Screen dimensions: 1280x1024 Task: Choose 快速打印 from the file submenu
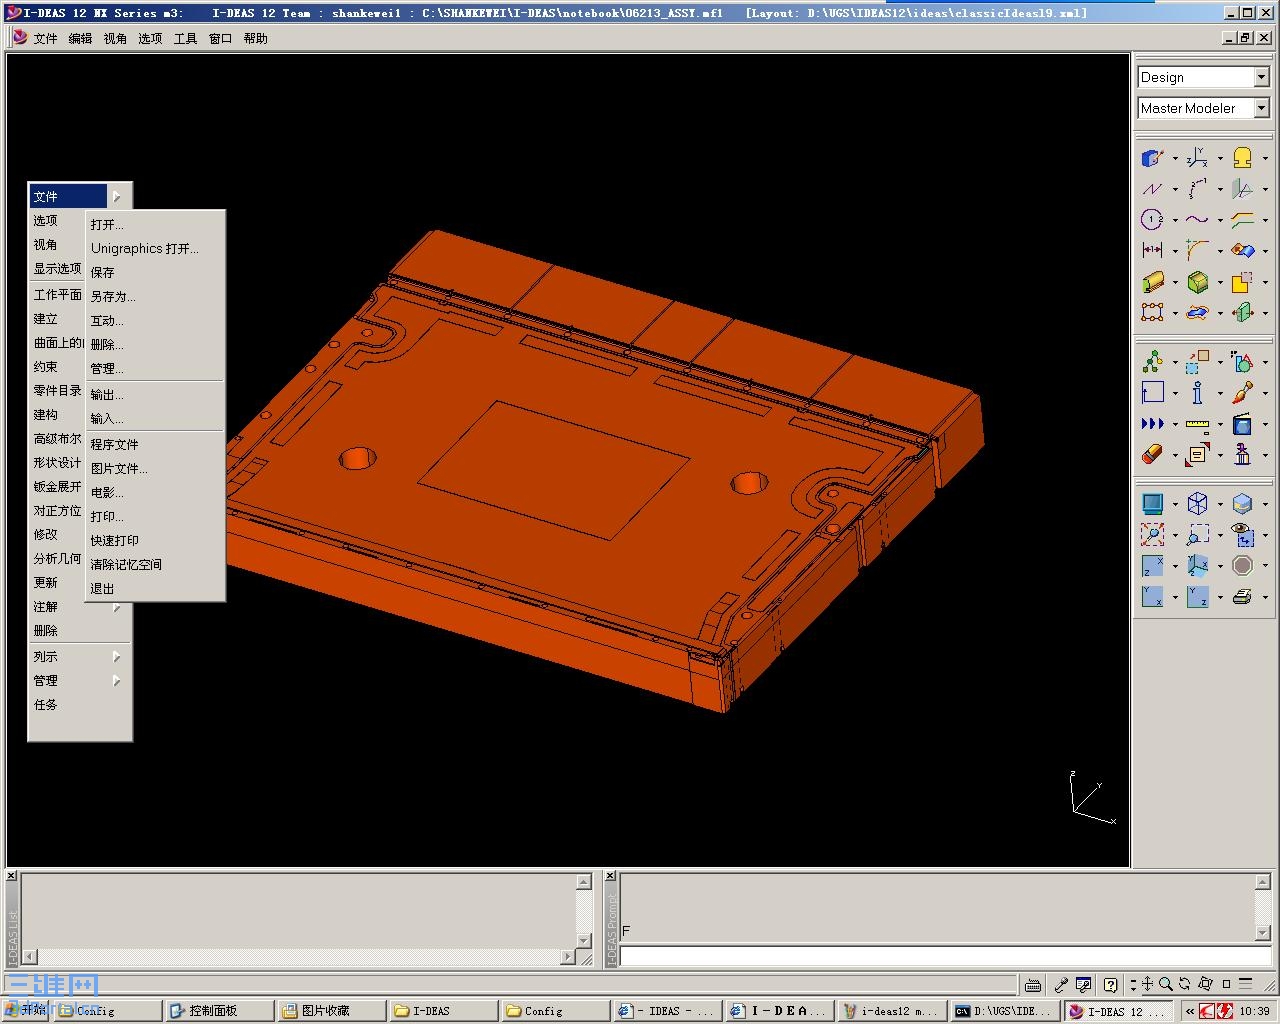(115, 540)
